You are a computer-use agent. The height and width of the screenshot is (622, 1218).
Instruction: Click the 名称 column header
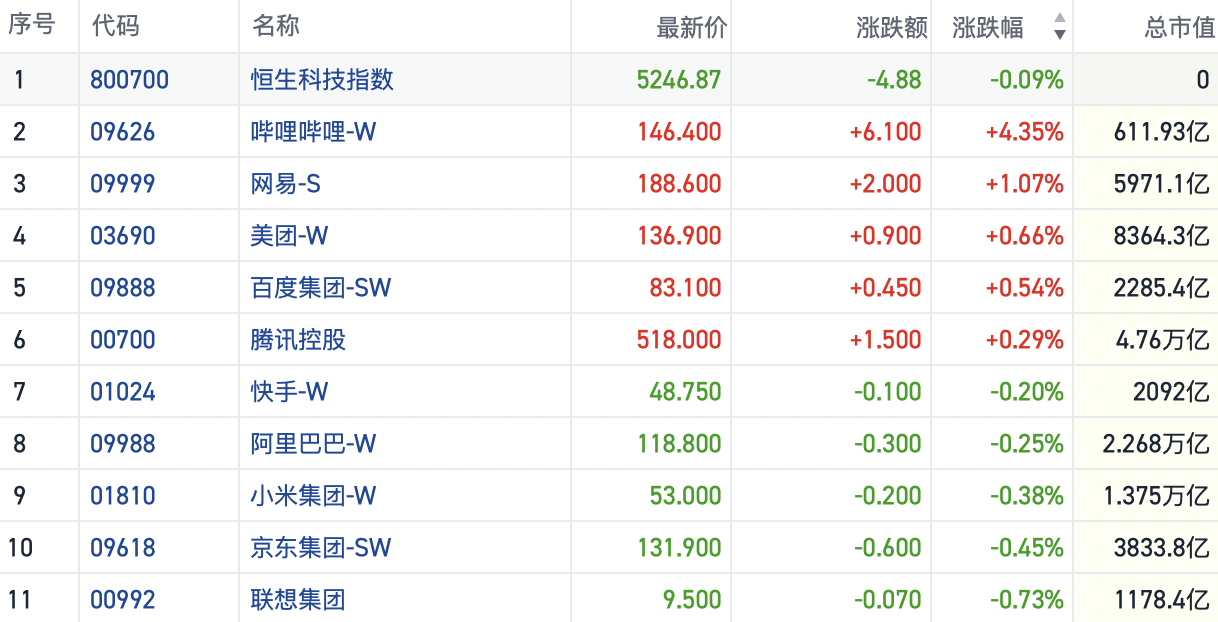[x=276, y=27]
